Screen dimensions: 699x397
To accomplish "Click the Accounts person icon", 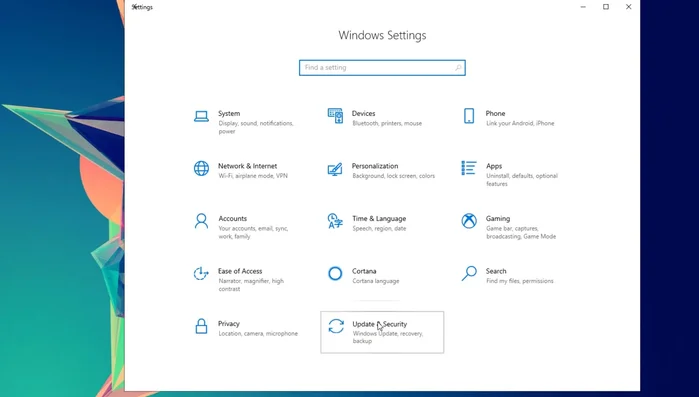I will (201, 221).
